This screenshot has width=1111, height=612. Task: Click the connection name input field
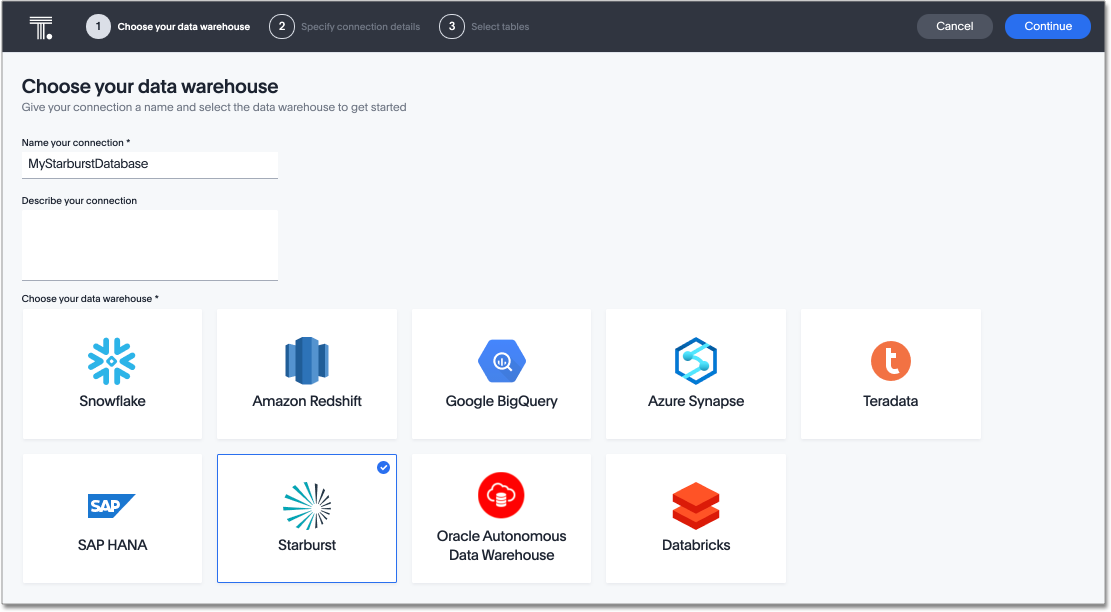click(150, 164)
